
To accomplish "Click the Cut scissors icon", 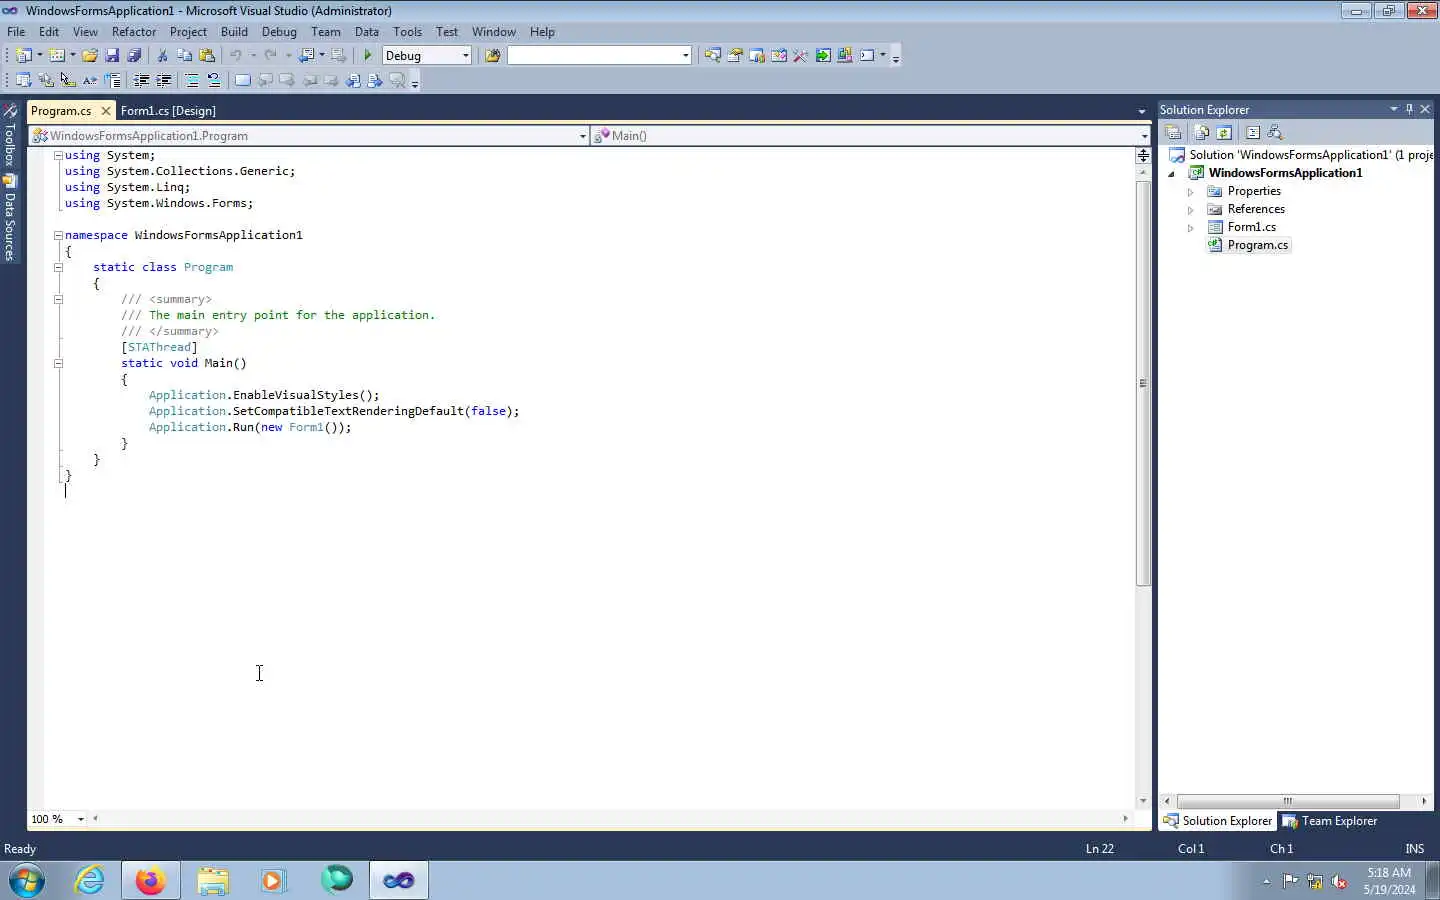I will click(162, 56).
